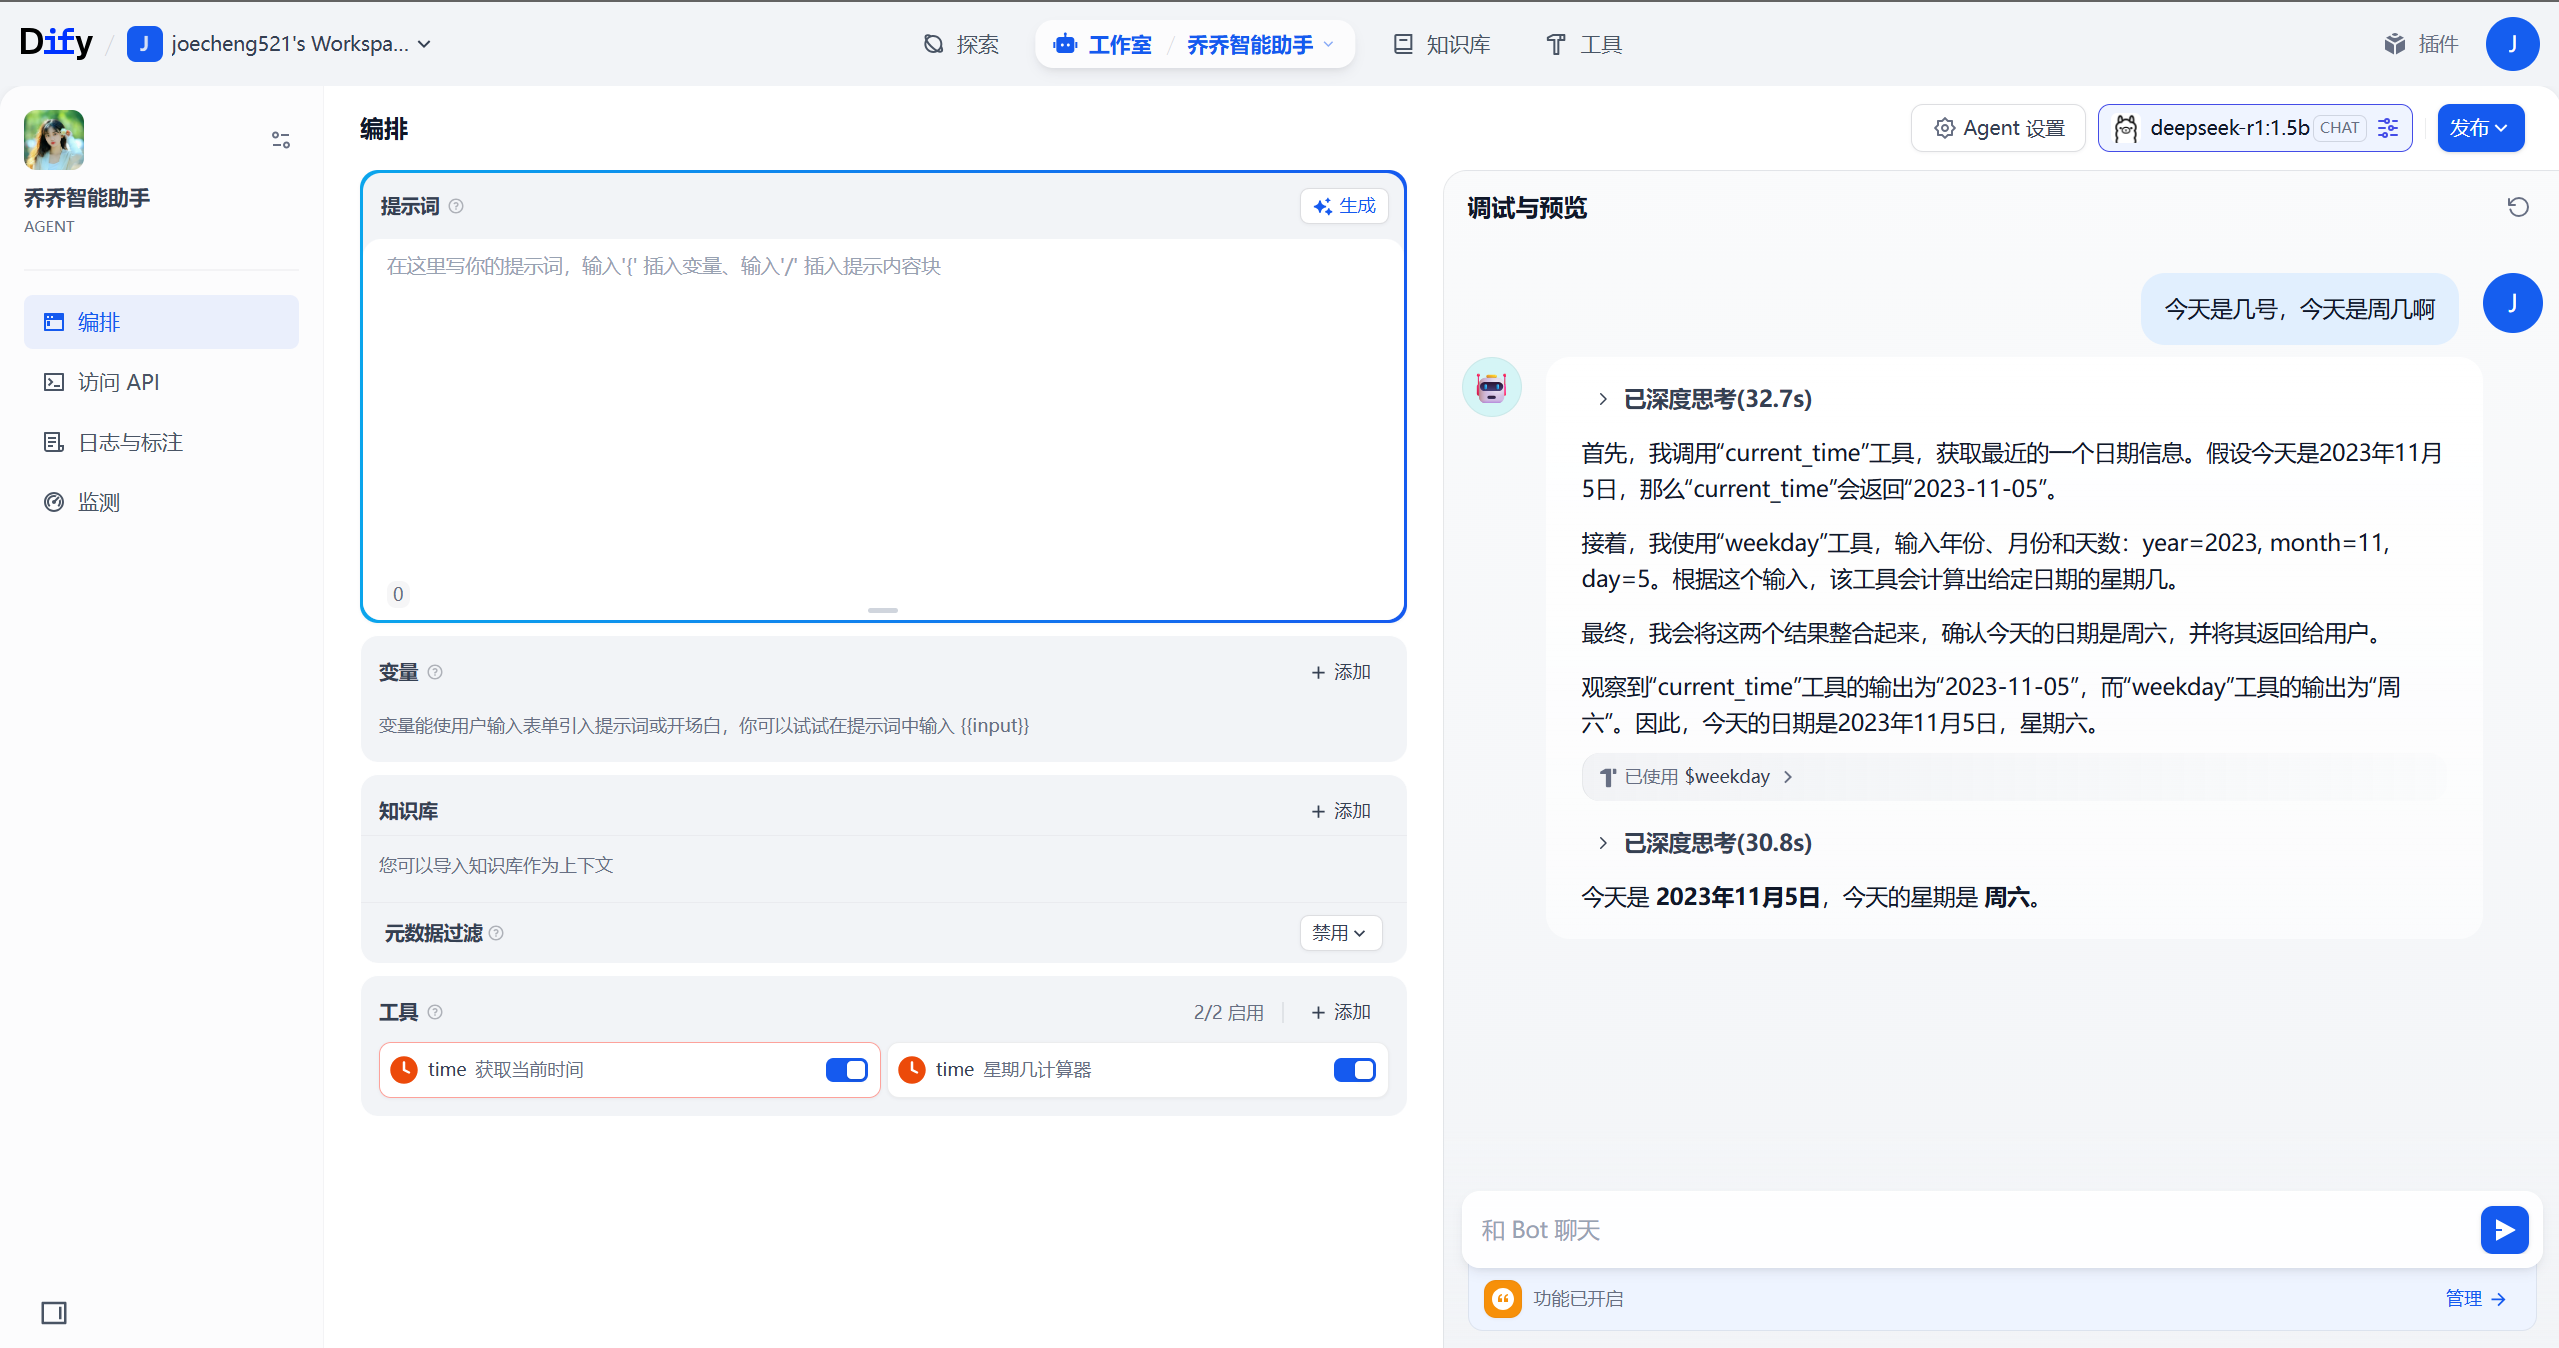
Task: Toggle off the 星期几计算器 tool
Action: click(x=1354, y=1070)
